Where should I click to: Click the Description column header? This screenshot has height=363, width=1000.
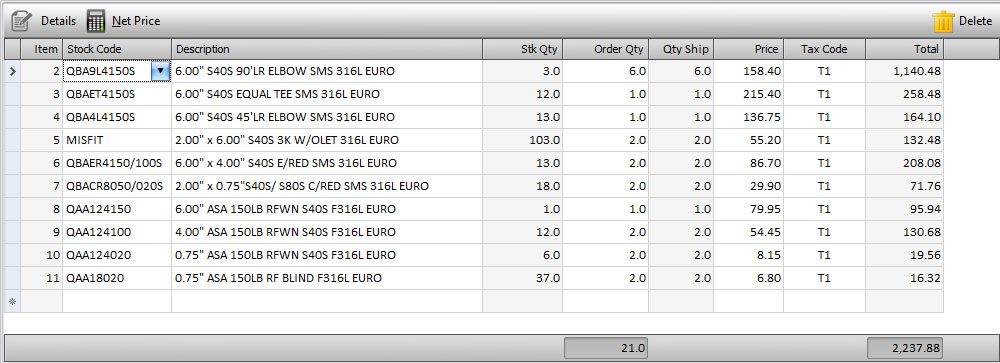pyautogui.click(x=327, y=49)
